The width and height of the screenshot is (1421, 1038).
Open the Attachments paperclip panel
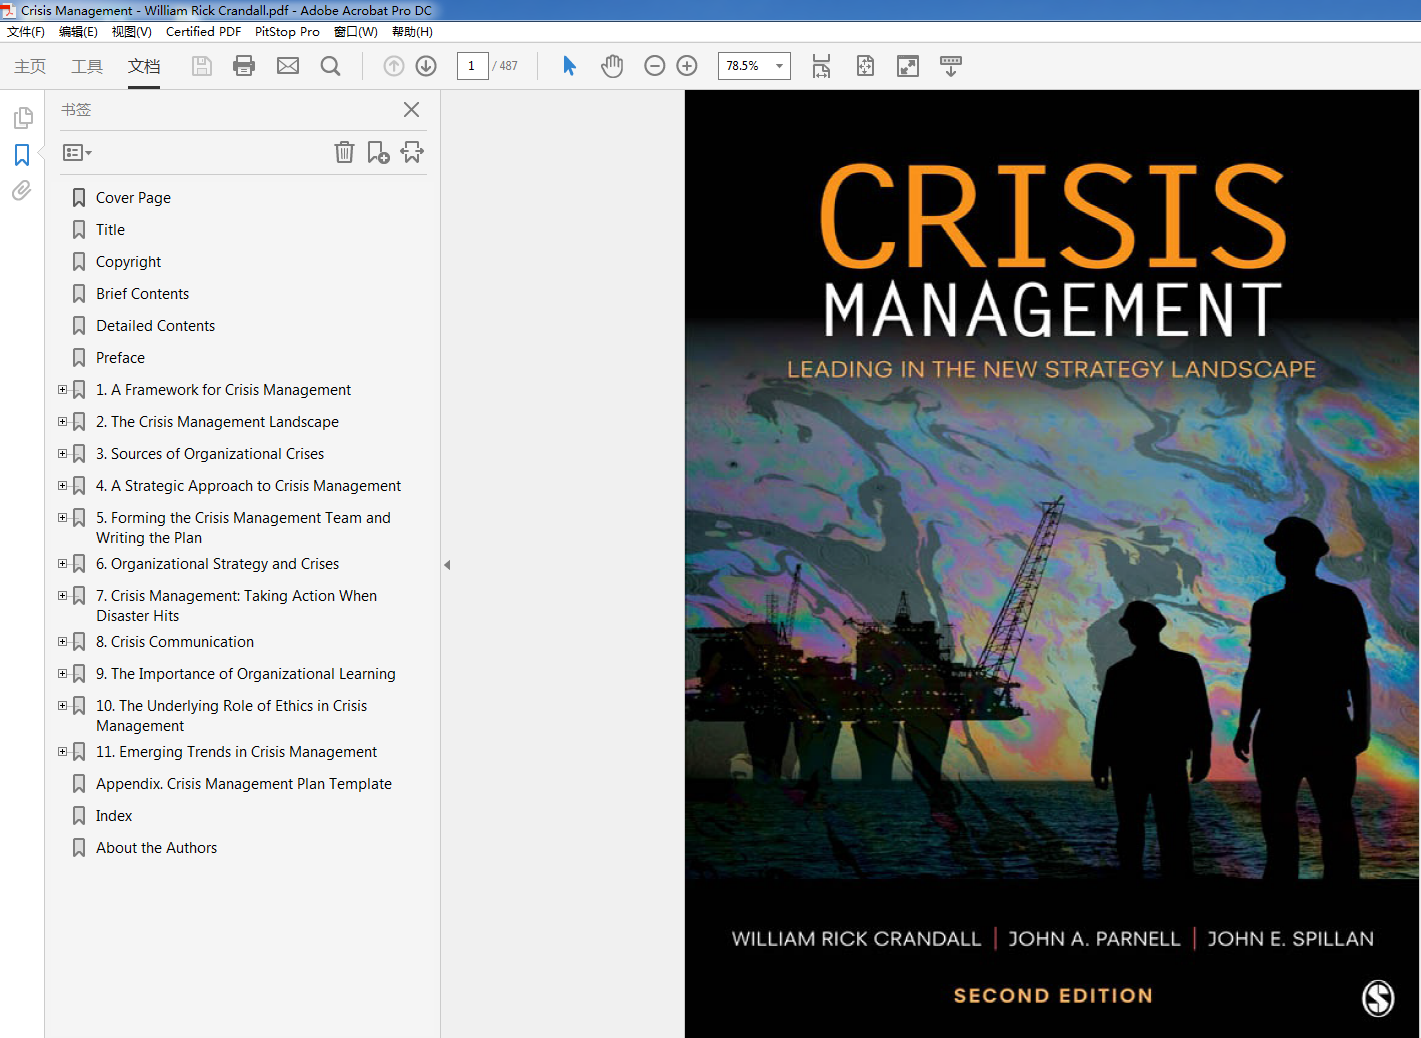pyautogui.click(x=22, y=190)
